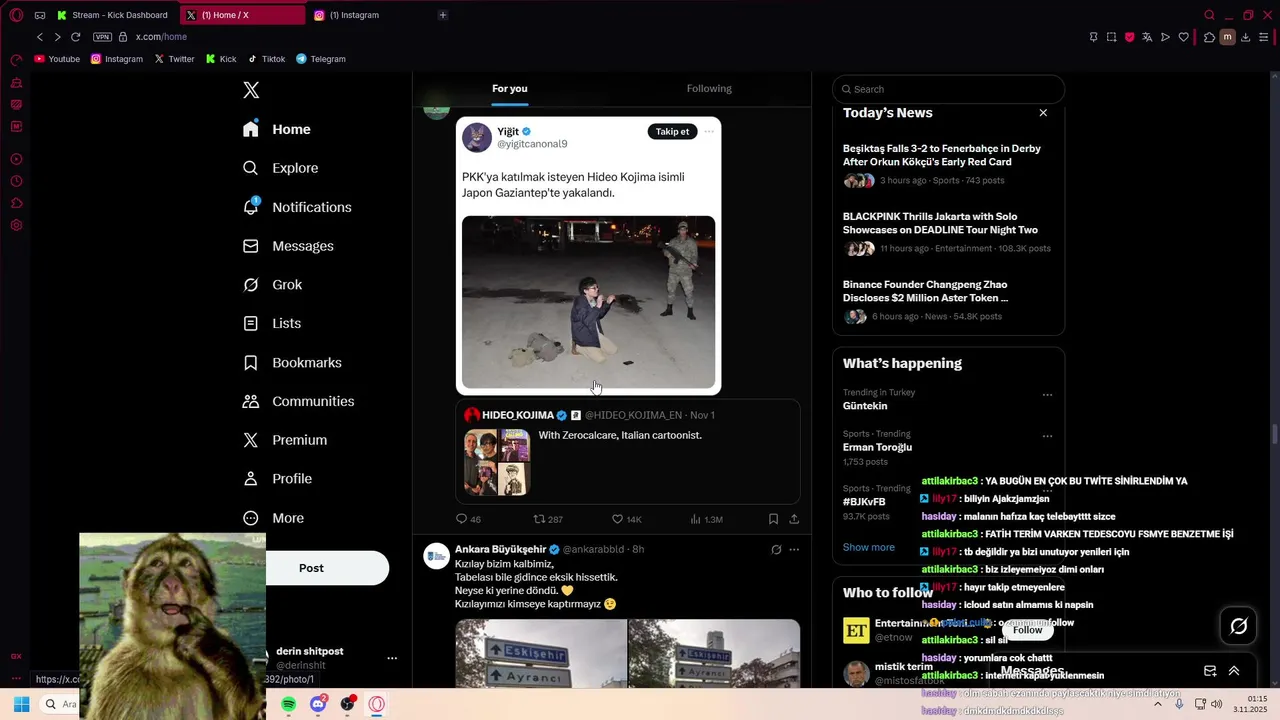The width and height of the screenshot is (1280, 720).
Task: Click the Grok icon on Ankara Büyükşehir's tweet
Action: tap(776, 549)
